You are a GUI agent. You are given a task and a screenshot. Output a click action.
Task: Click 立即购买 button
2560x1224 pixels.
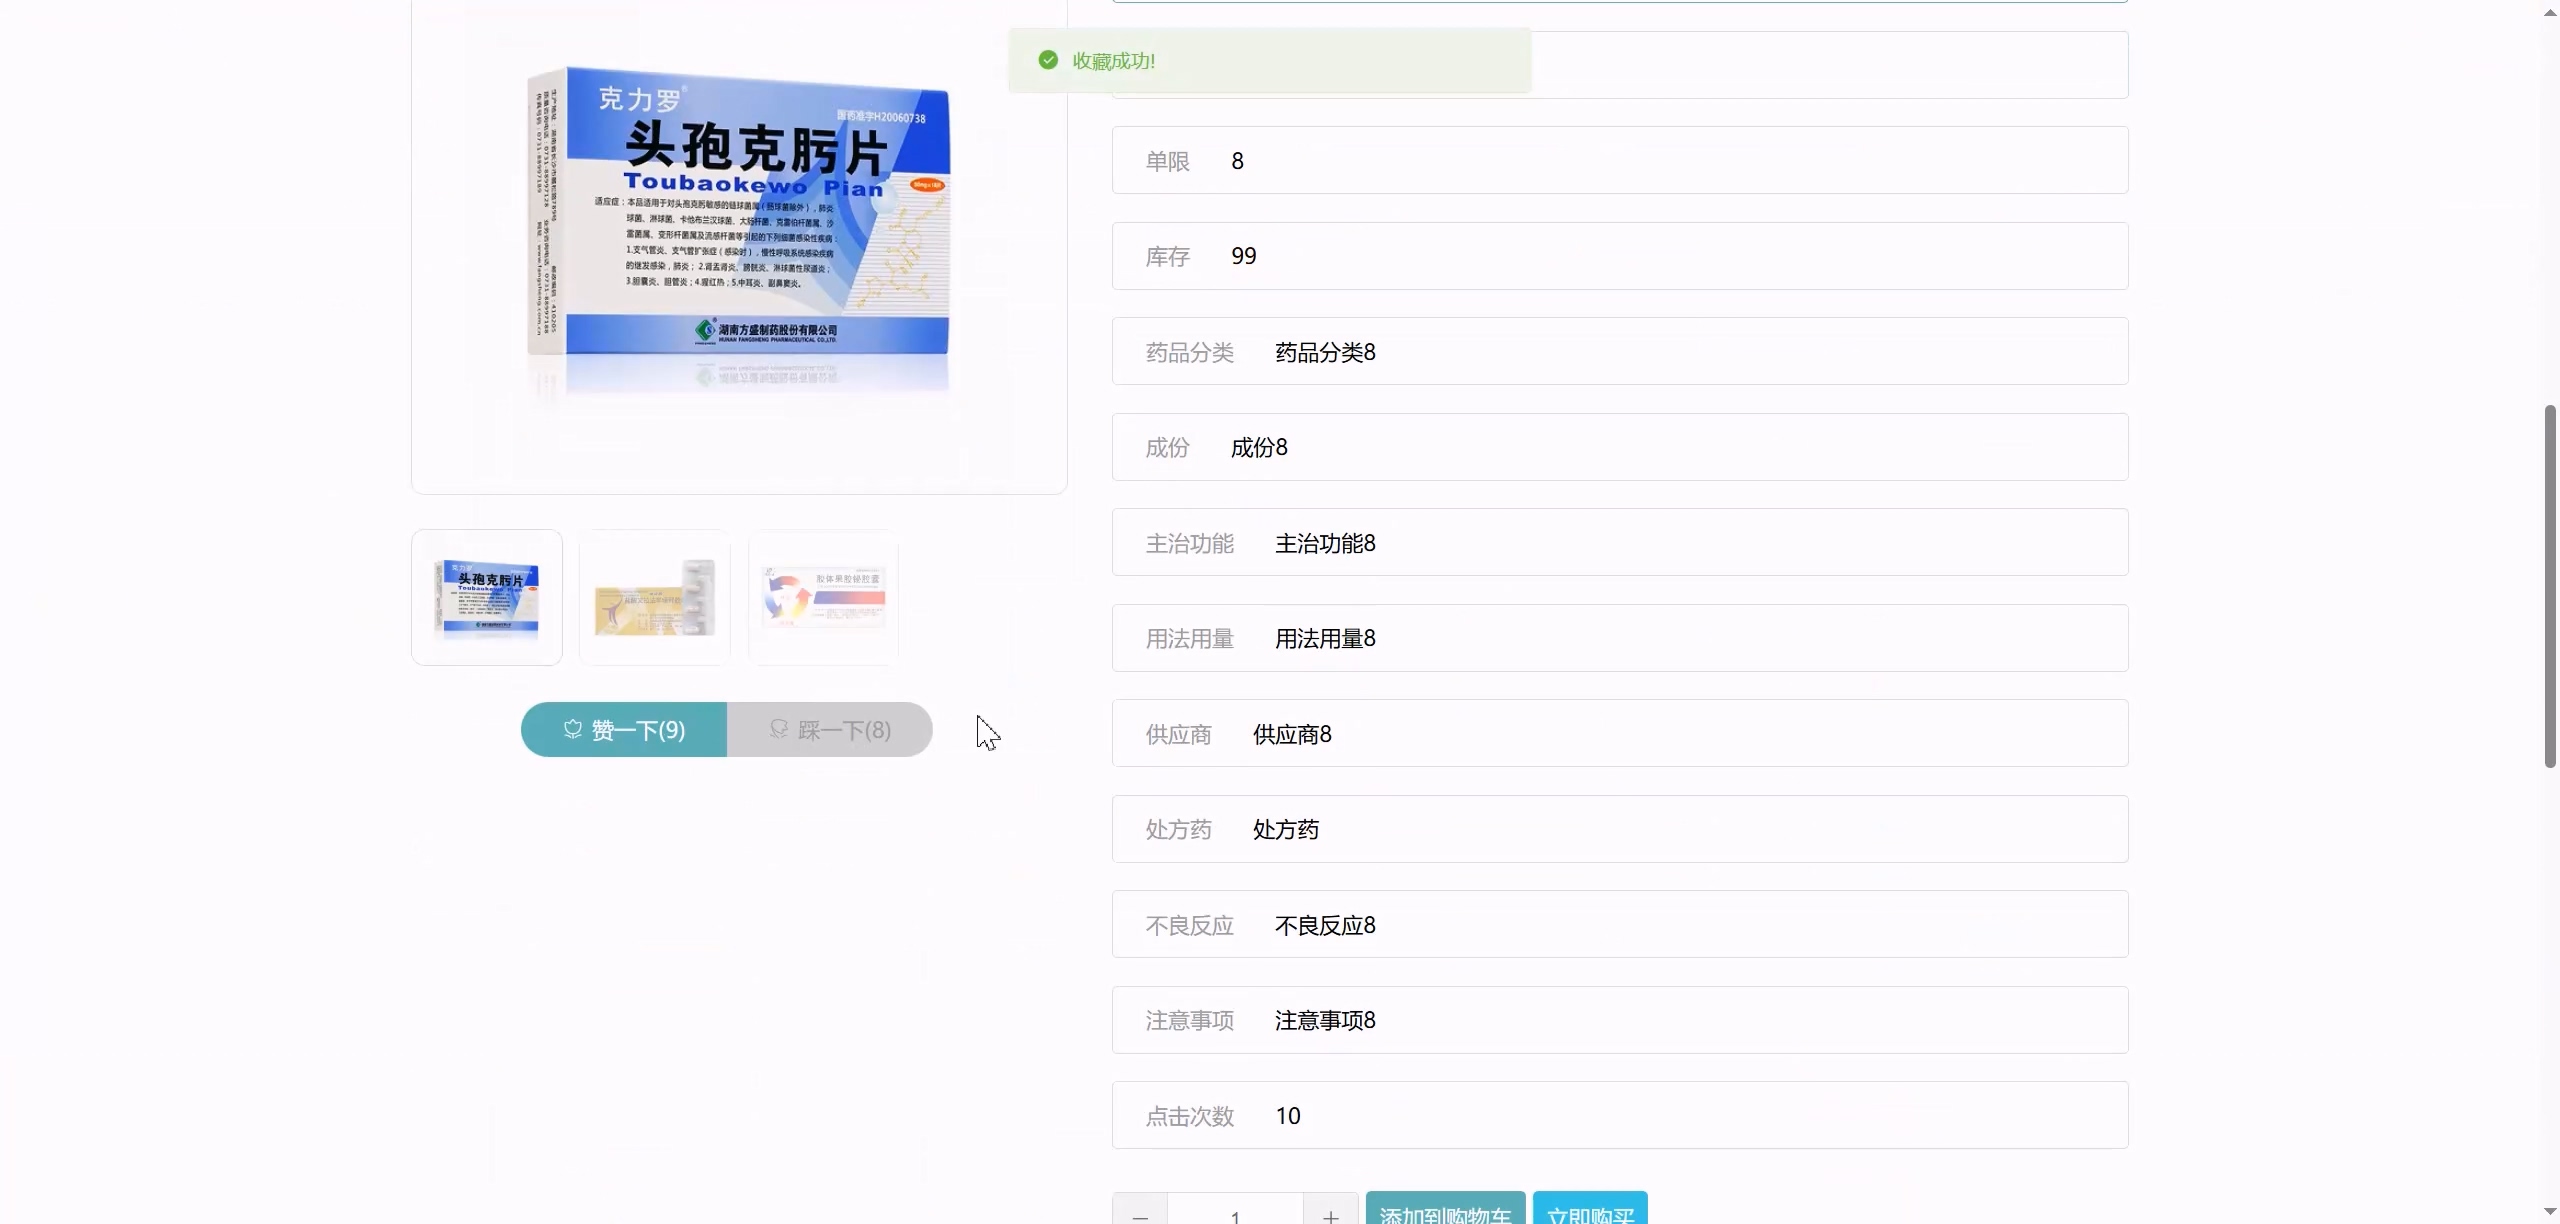(1590, 1211)
